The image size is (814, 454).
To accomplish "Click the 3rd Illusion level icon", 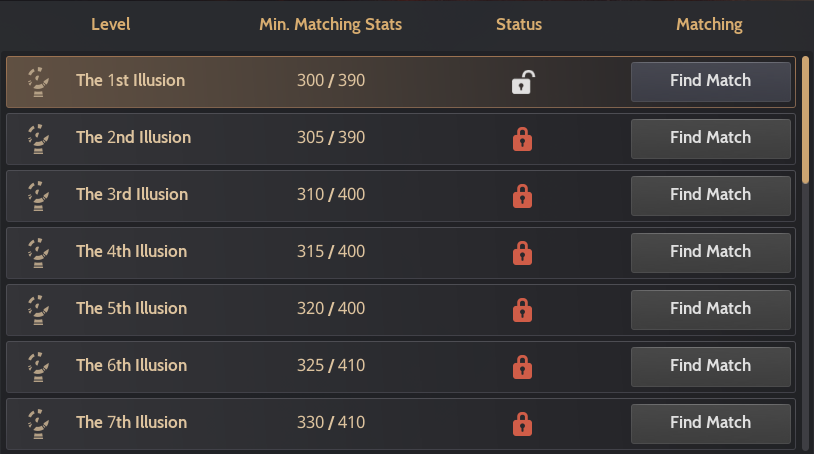I will click(x=37, y=196).
